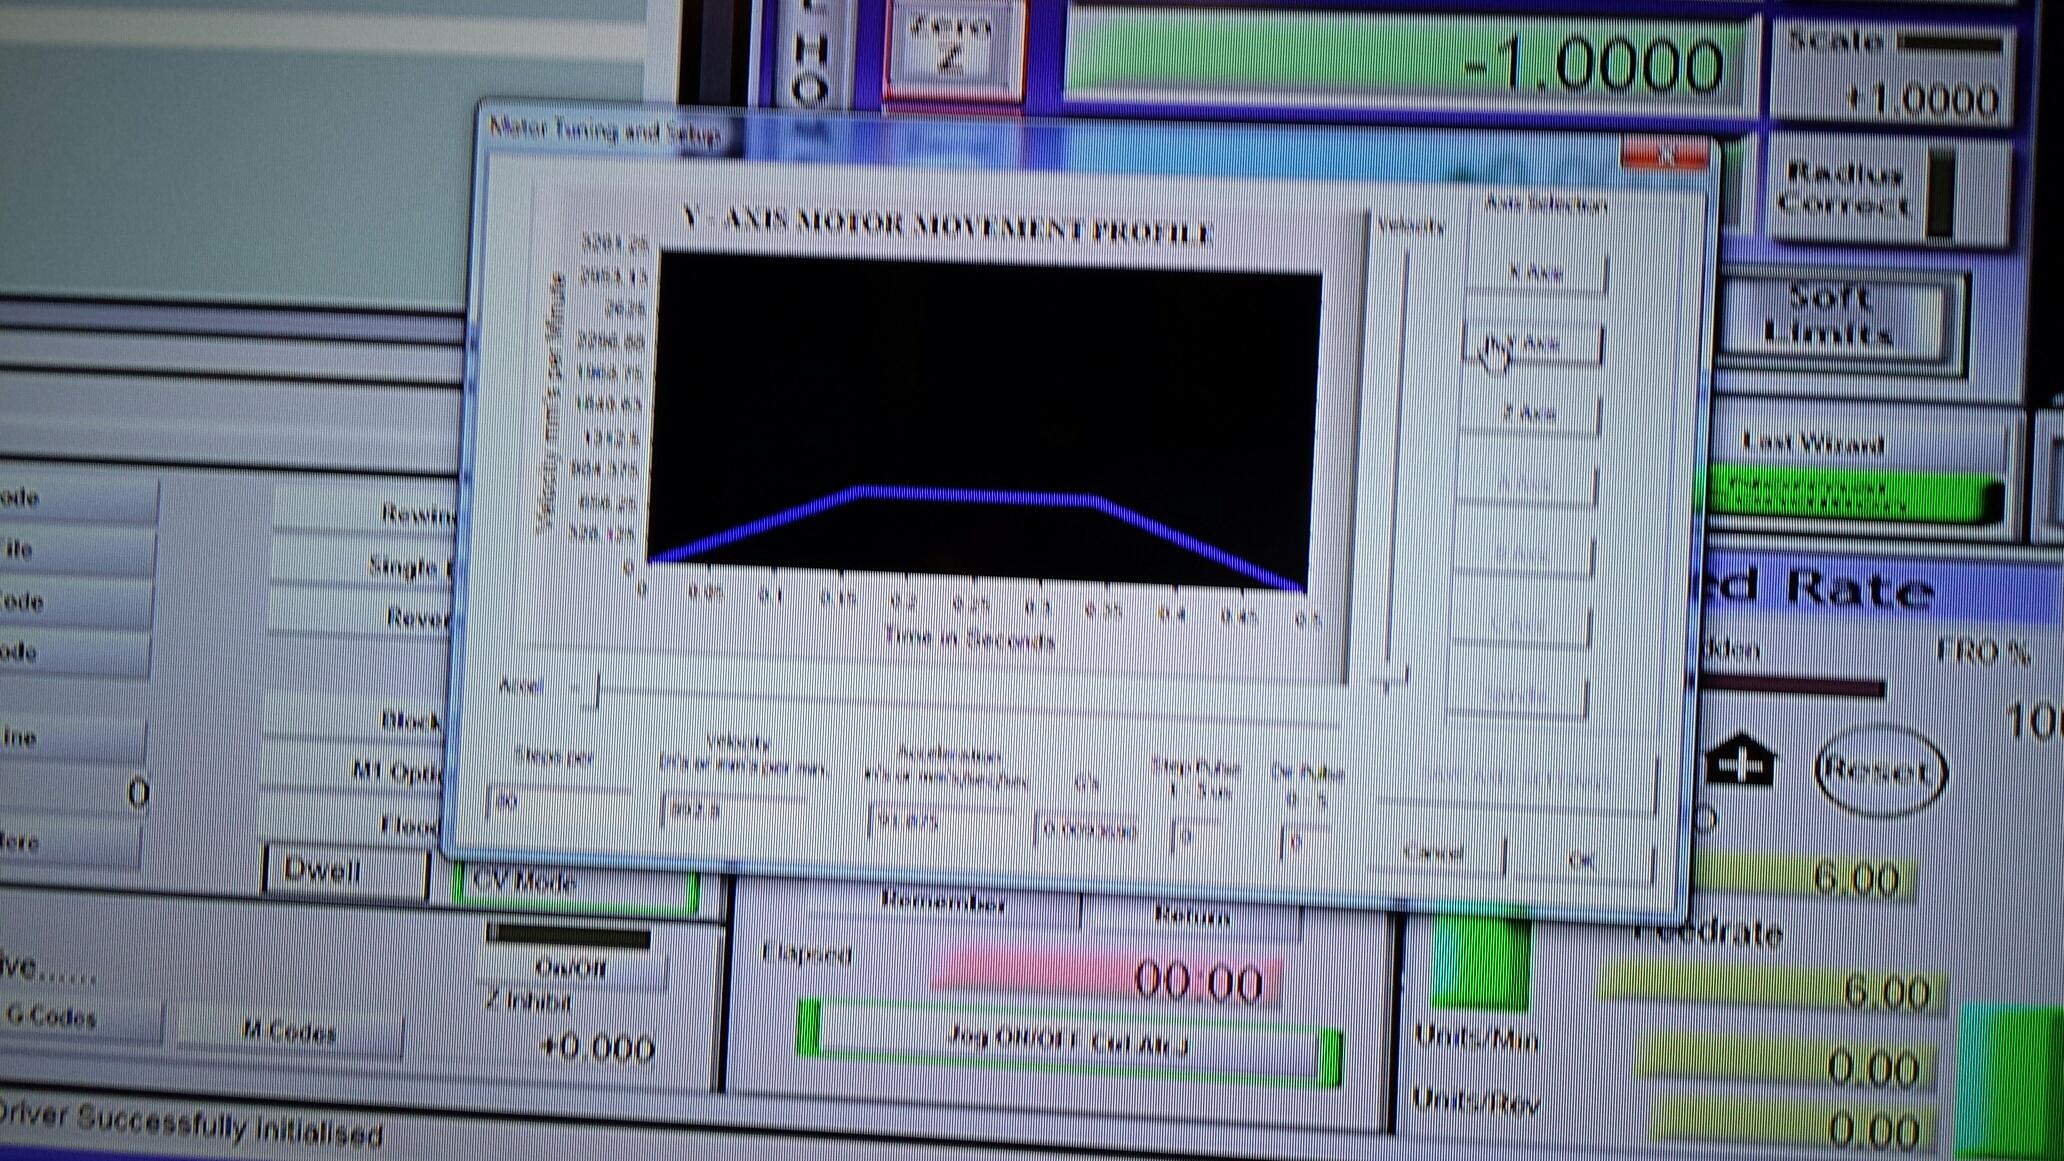The width and height of the screenshot is (2064, 1161).
Task: Click the Step Pulse input field
Action: coord(1198,834)
